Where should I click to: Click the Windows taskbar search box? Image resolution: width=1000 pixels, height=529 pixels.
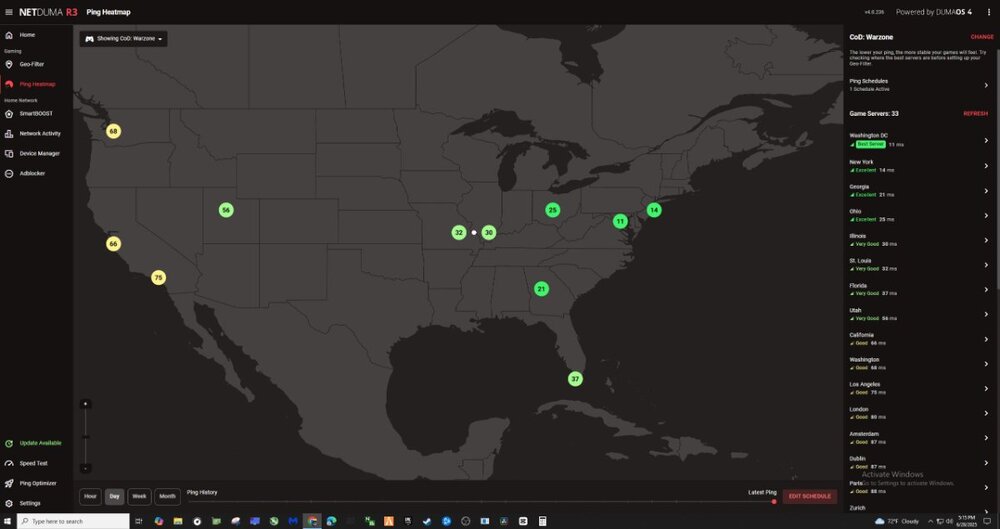(73, 521)
